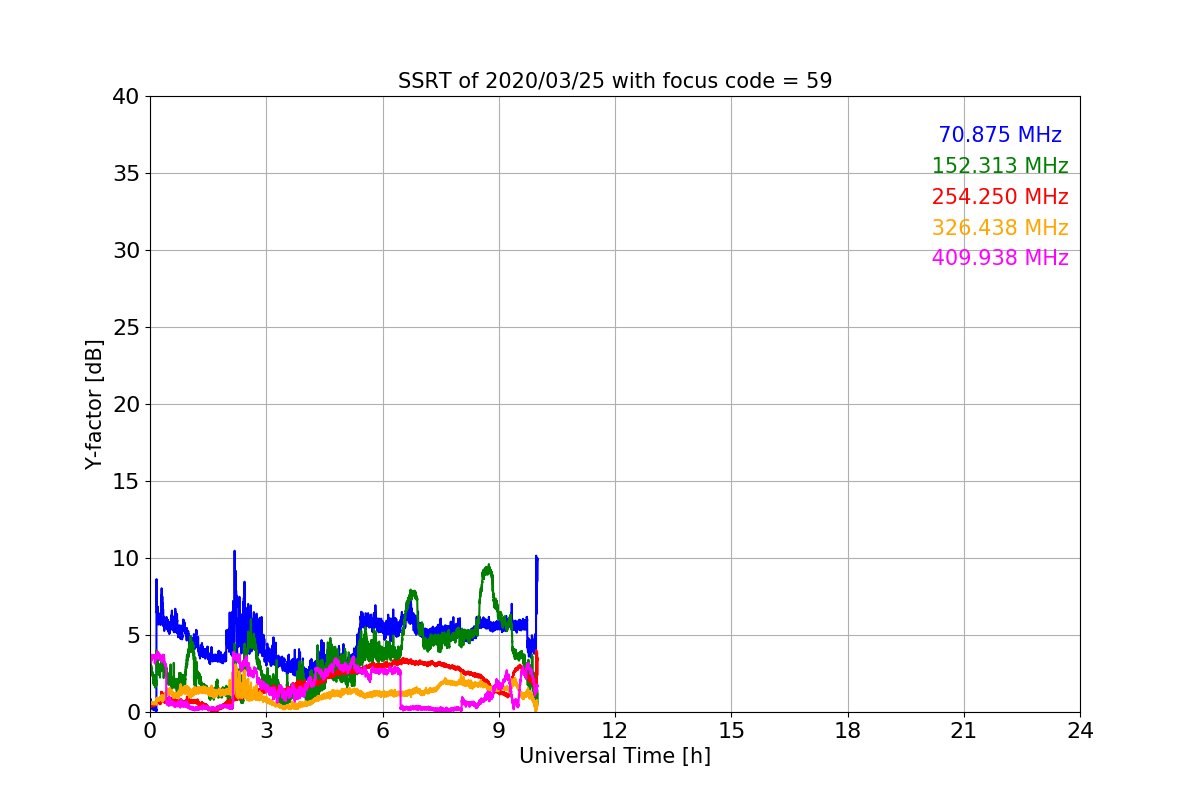
Task: Click the 409.938 MHz legend label
Action: (x=999, y=258)
